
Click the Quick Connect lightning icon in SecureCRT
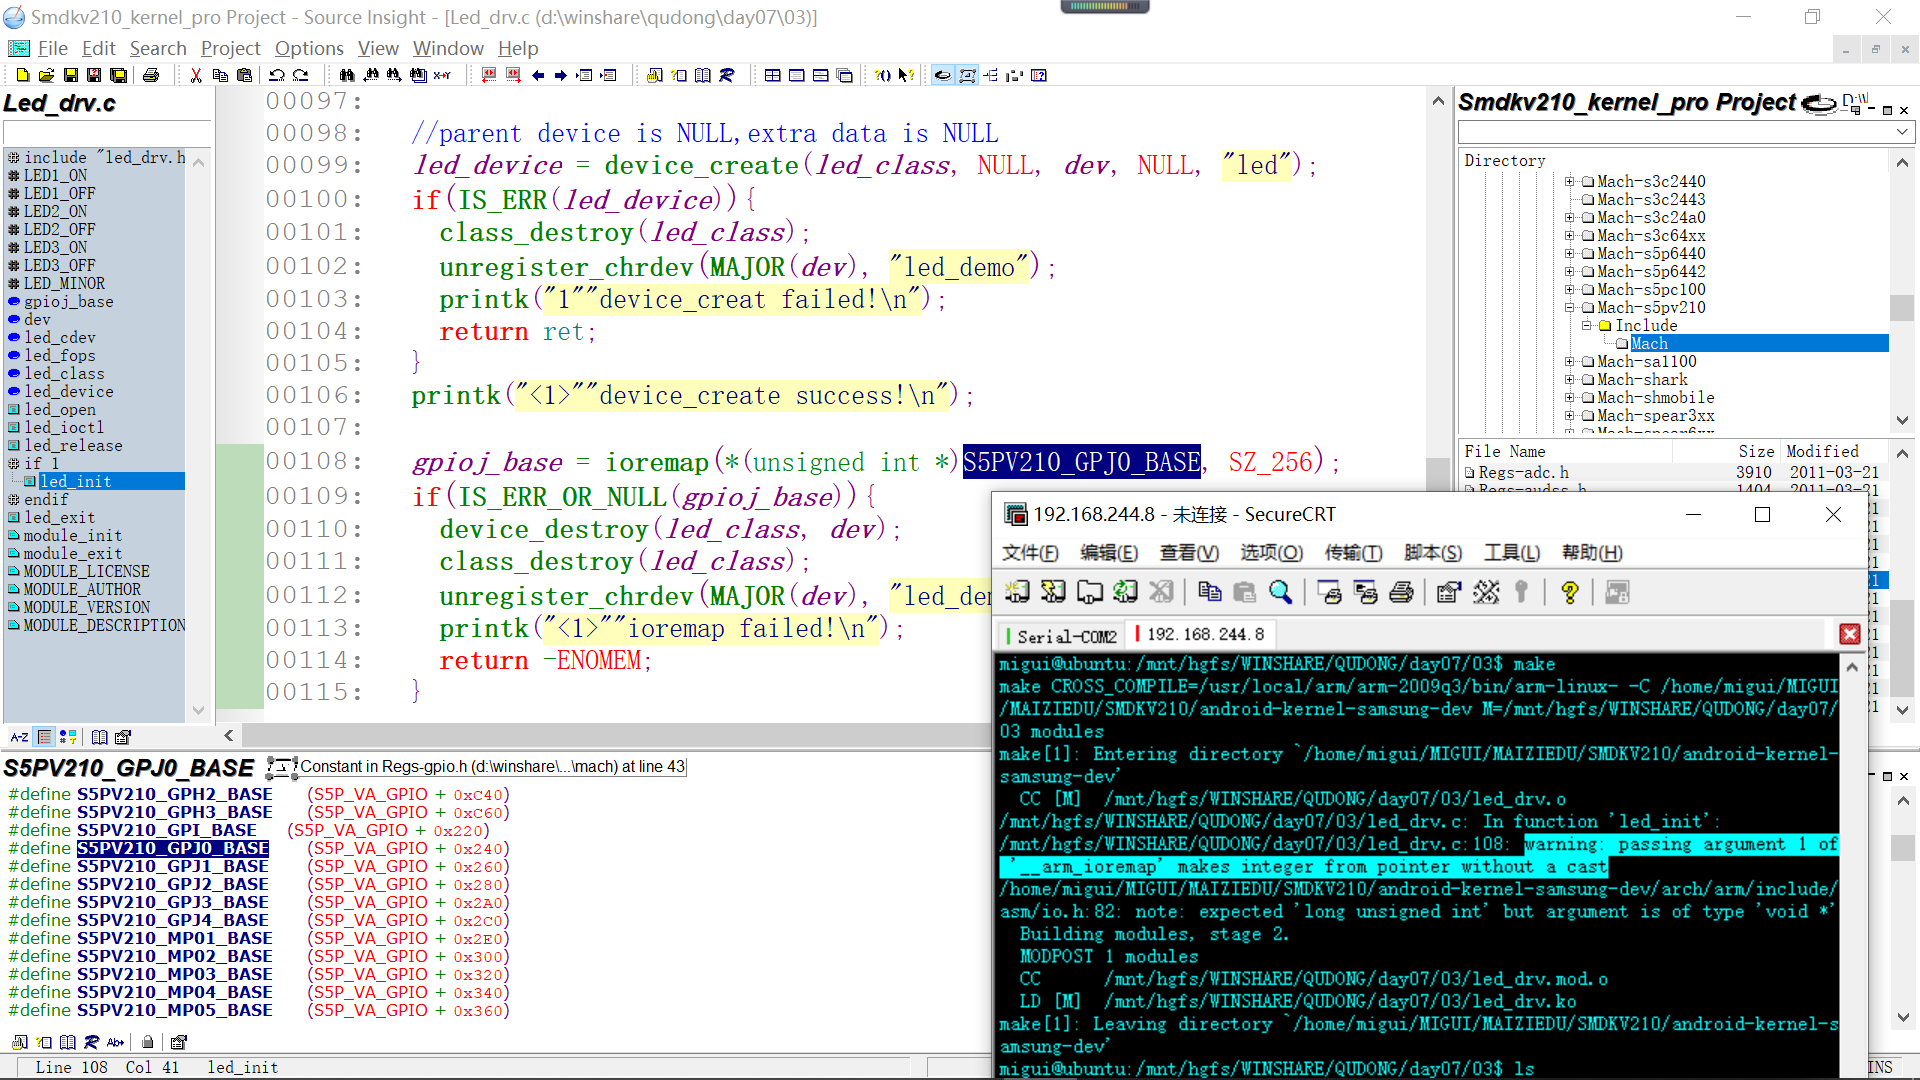click(1053, 592)
